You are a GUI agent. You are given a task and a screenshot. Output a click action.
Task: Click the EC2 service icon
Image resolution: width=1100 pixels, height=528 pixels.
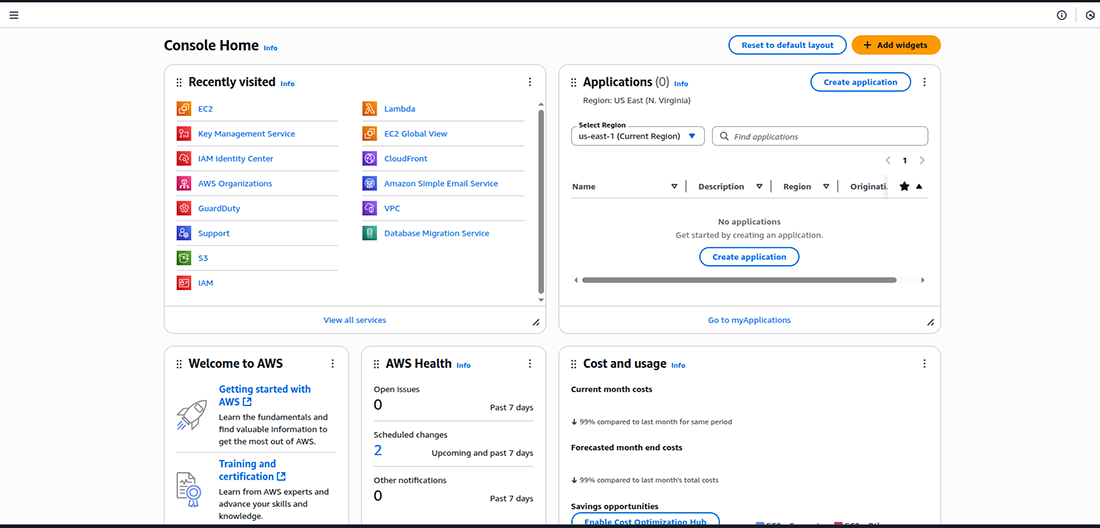(x=184, y=109)
